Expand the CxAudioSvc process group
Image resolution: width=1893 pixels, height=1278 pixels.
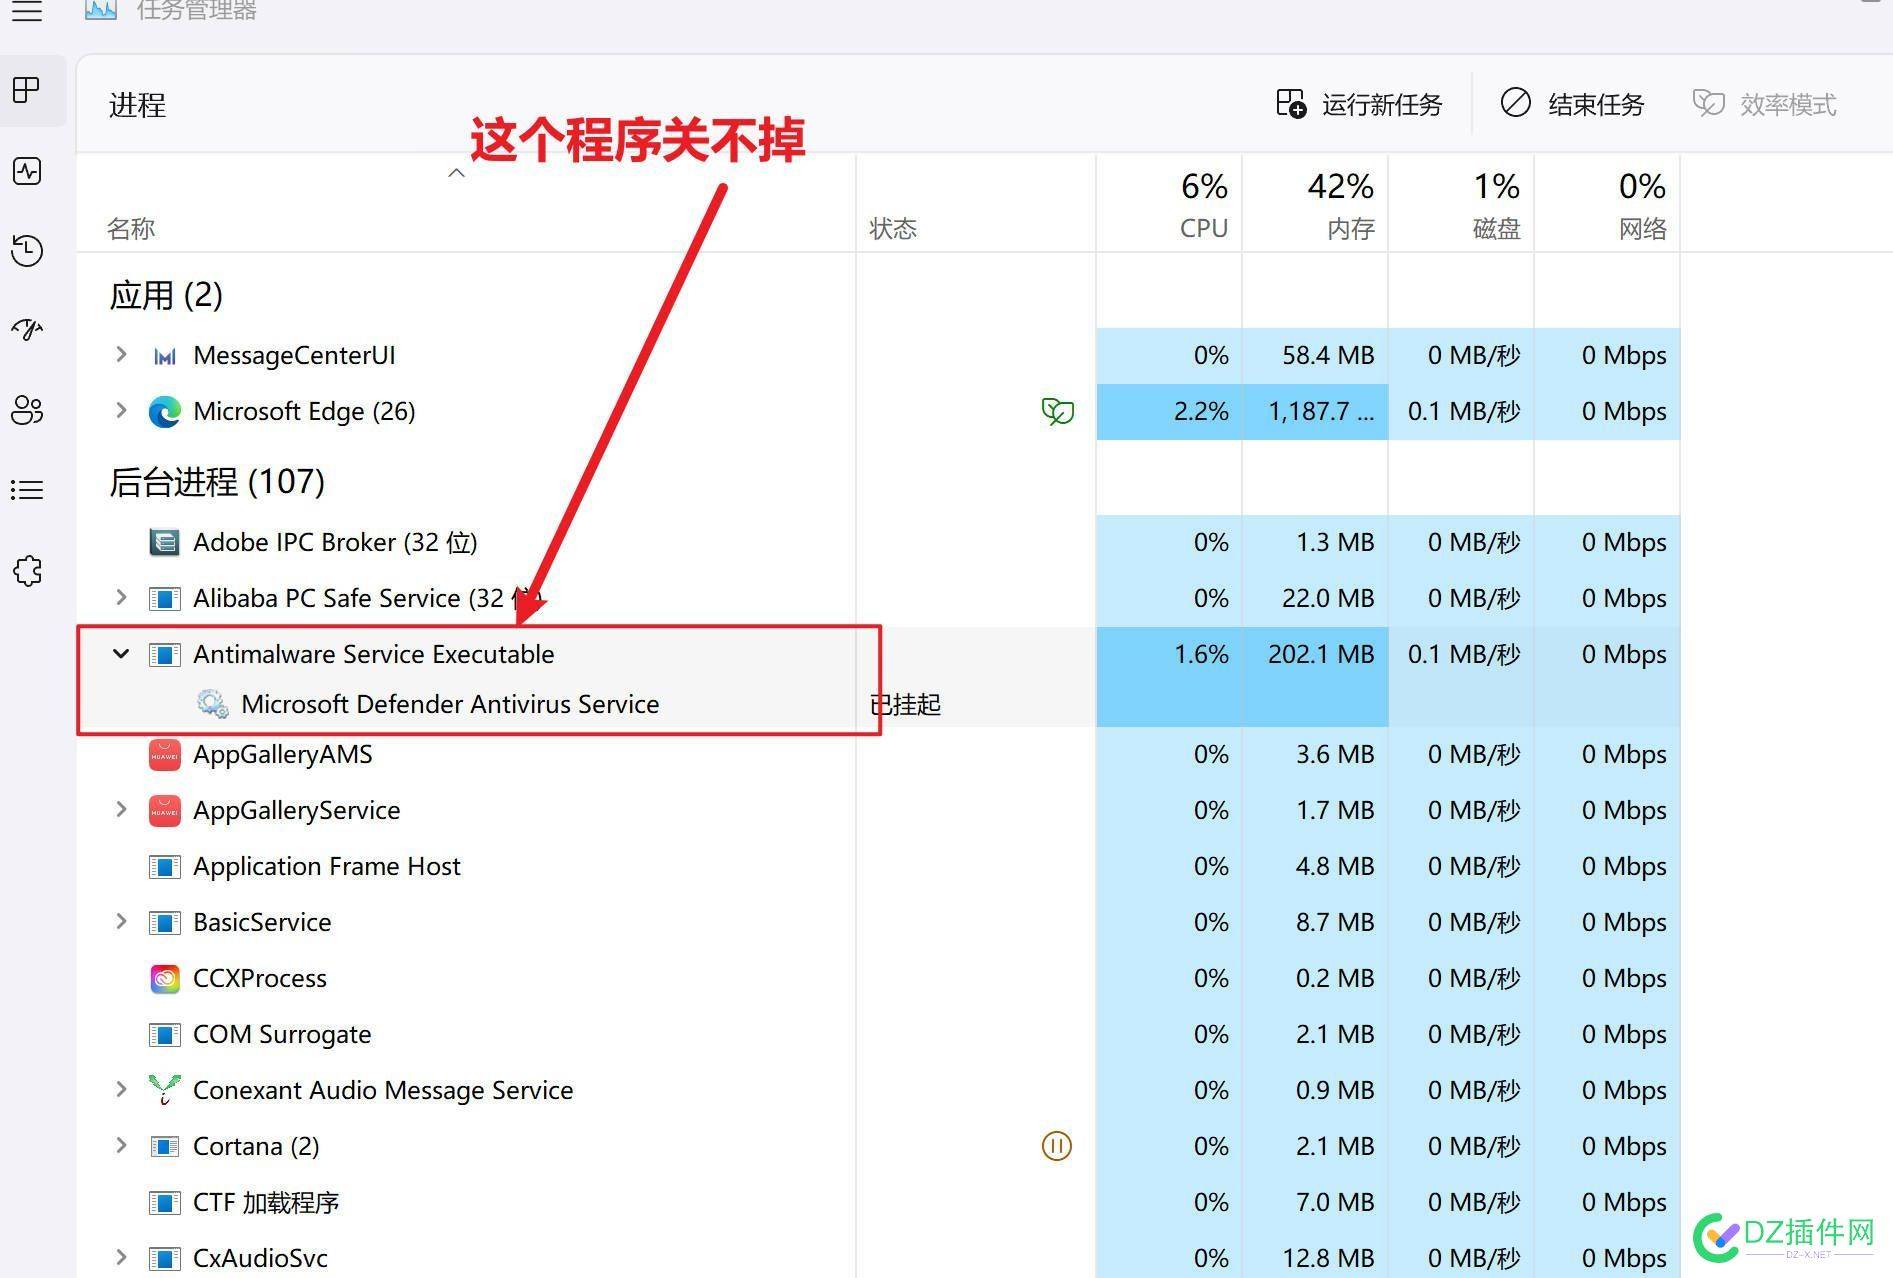tap(121, 1258)
